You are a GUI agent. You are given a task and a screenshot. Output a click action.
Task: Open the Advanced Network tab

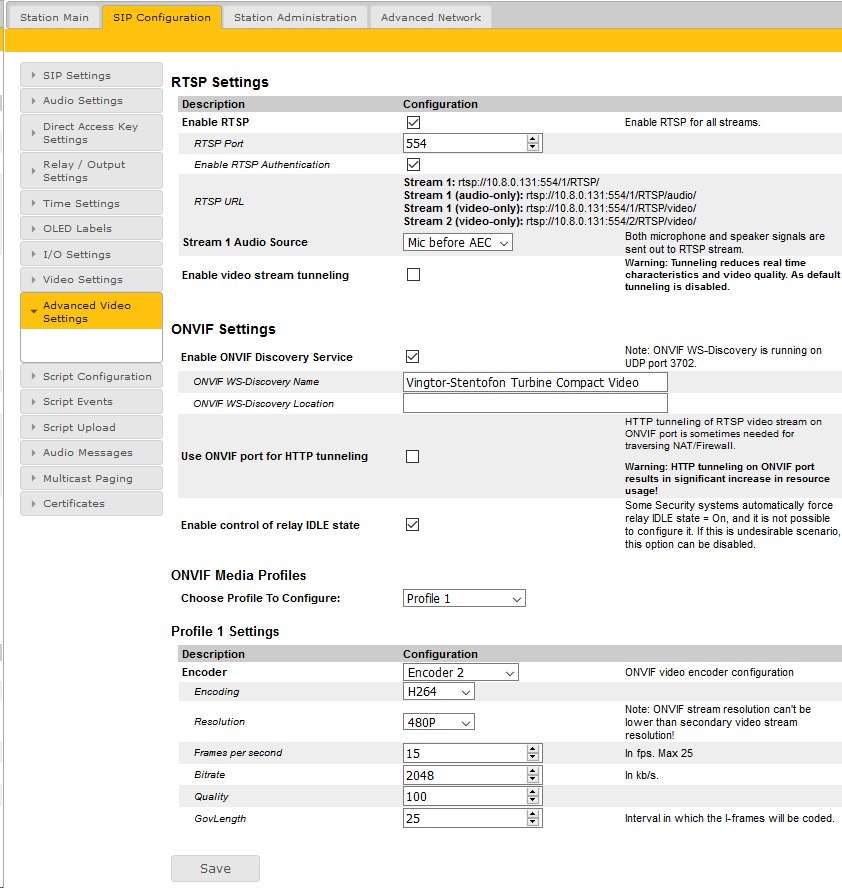tap(430, 17)
